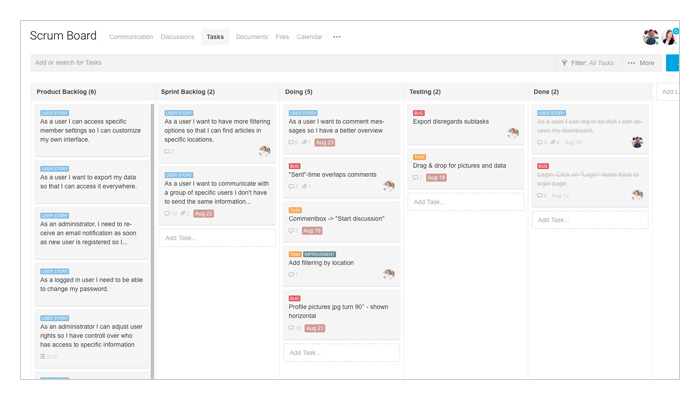Image resolution: width=700 pixels, height=399 pixels.
Task: Click the IMPROVEMENT tag label
Action: point(320,254)
